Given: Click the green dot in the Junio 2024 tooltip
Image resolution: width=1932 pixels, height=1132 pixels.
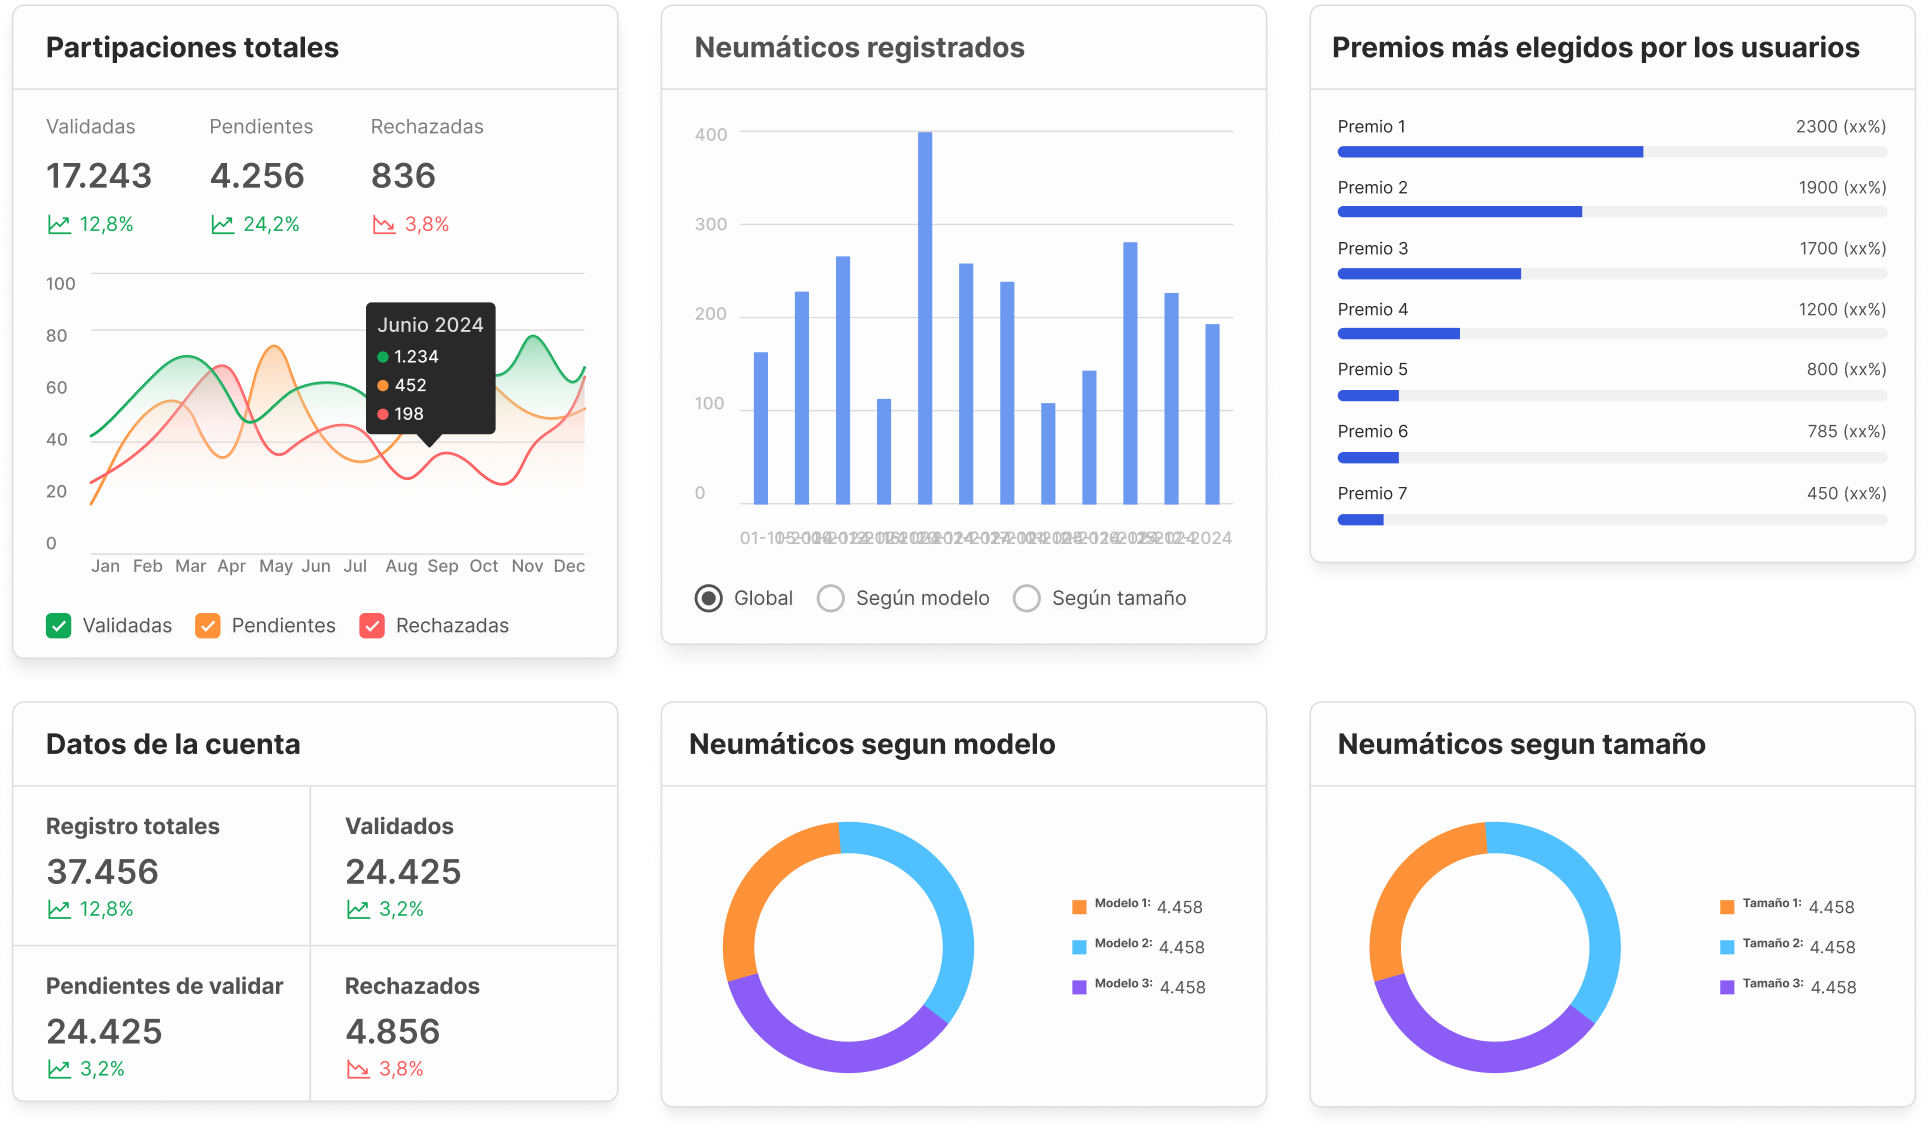Looking at the screenshot, I should click(x=384, y=356).
